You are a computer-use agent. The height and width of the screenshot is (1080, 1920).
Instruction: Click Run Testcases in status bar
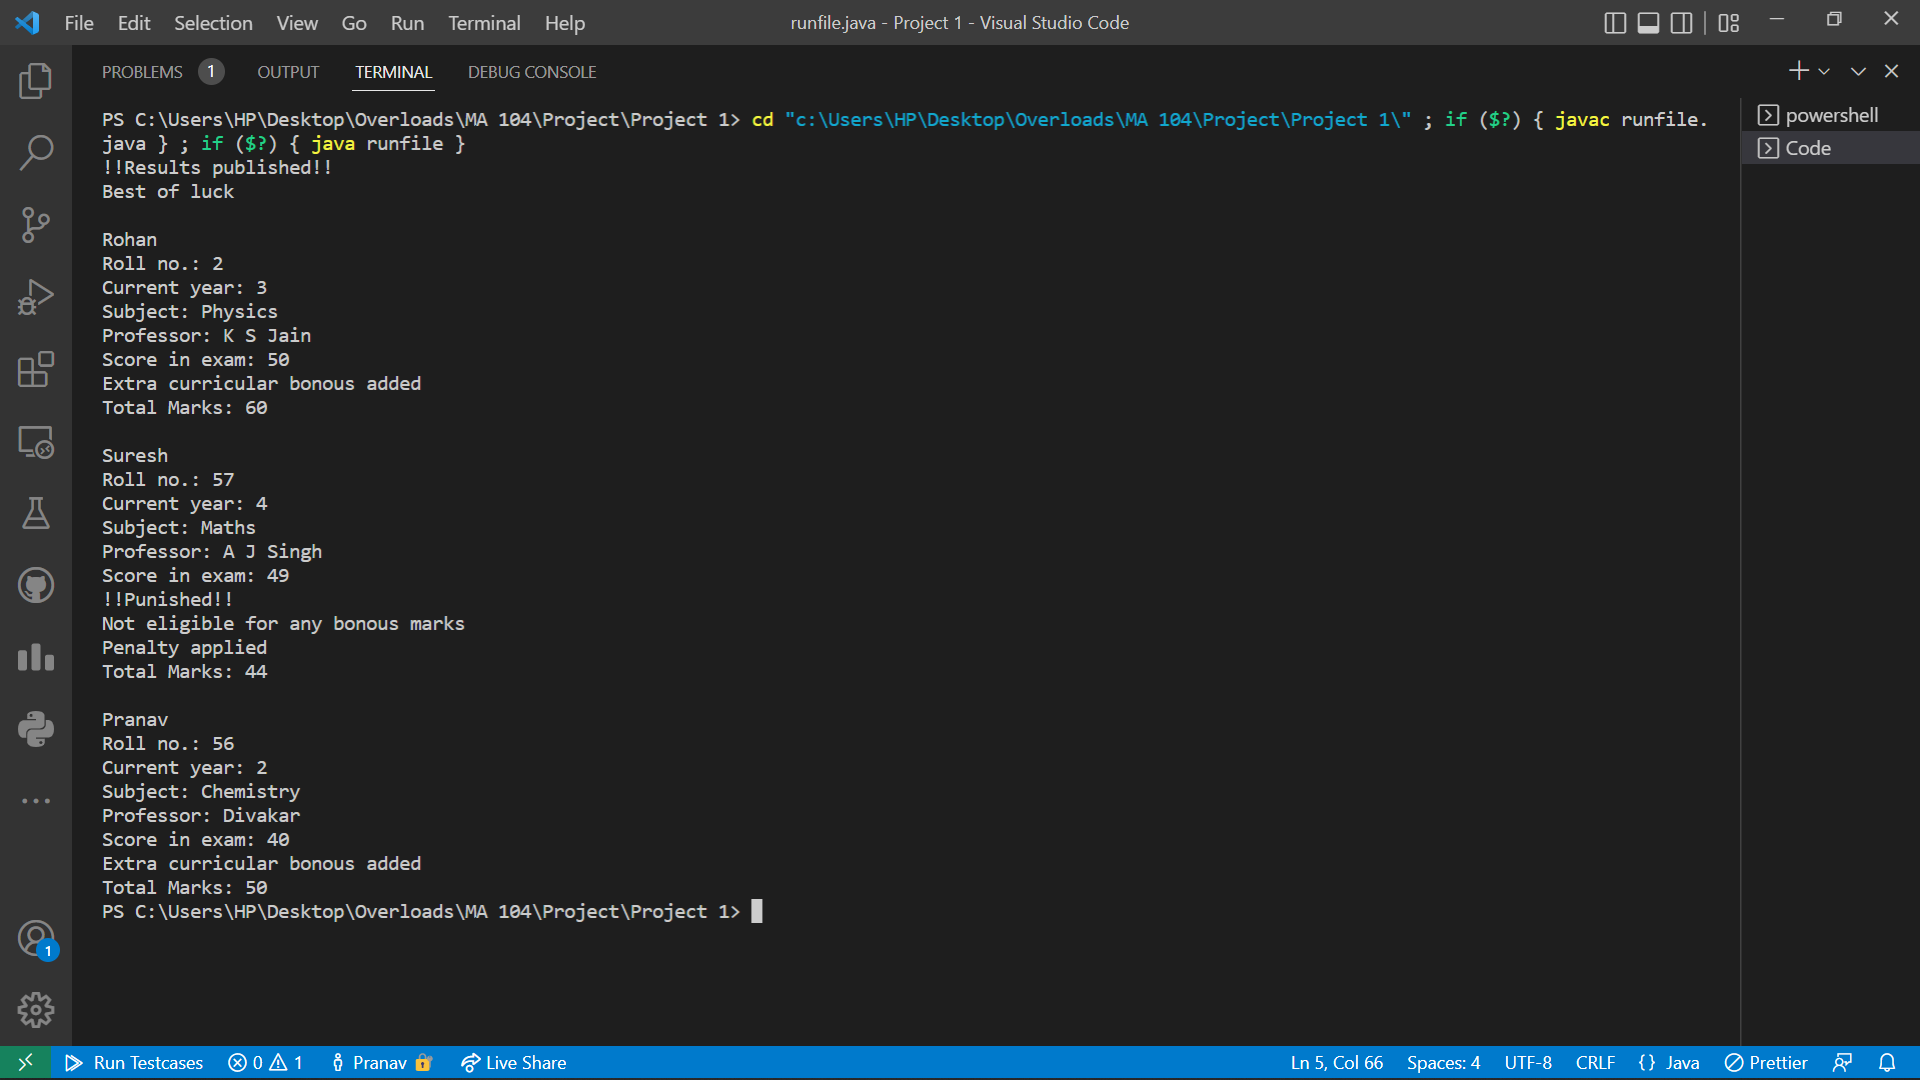[x=134, y=1063]
